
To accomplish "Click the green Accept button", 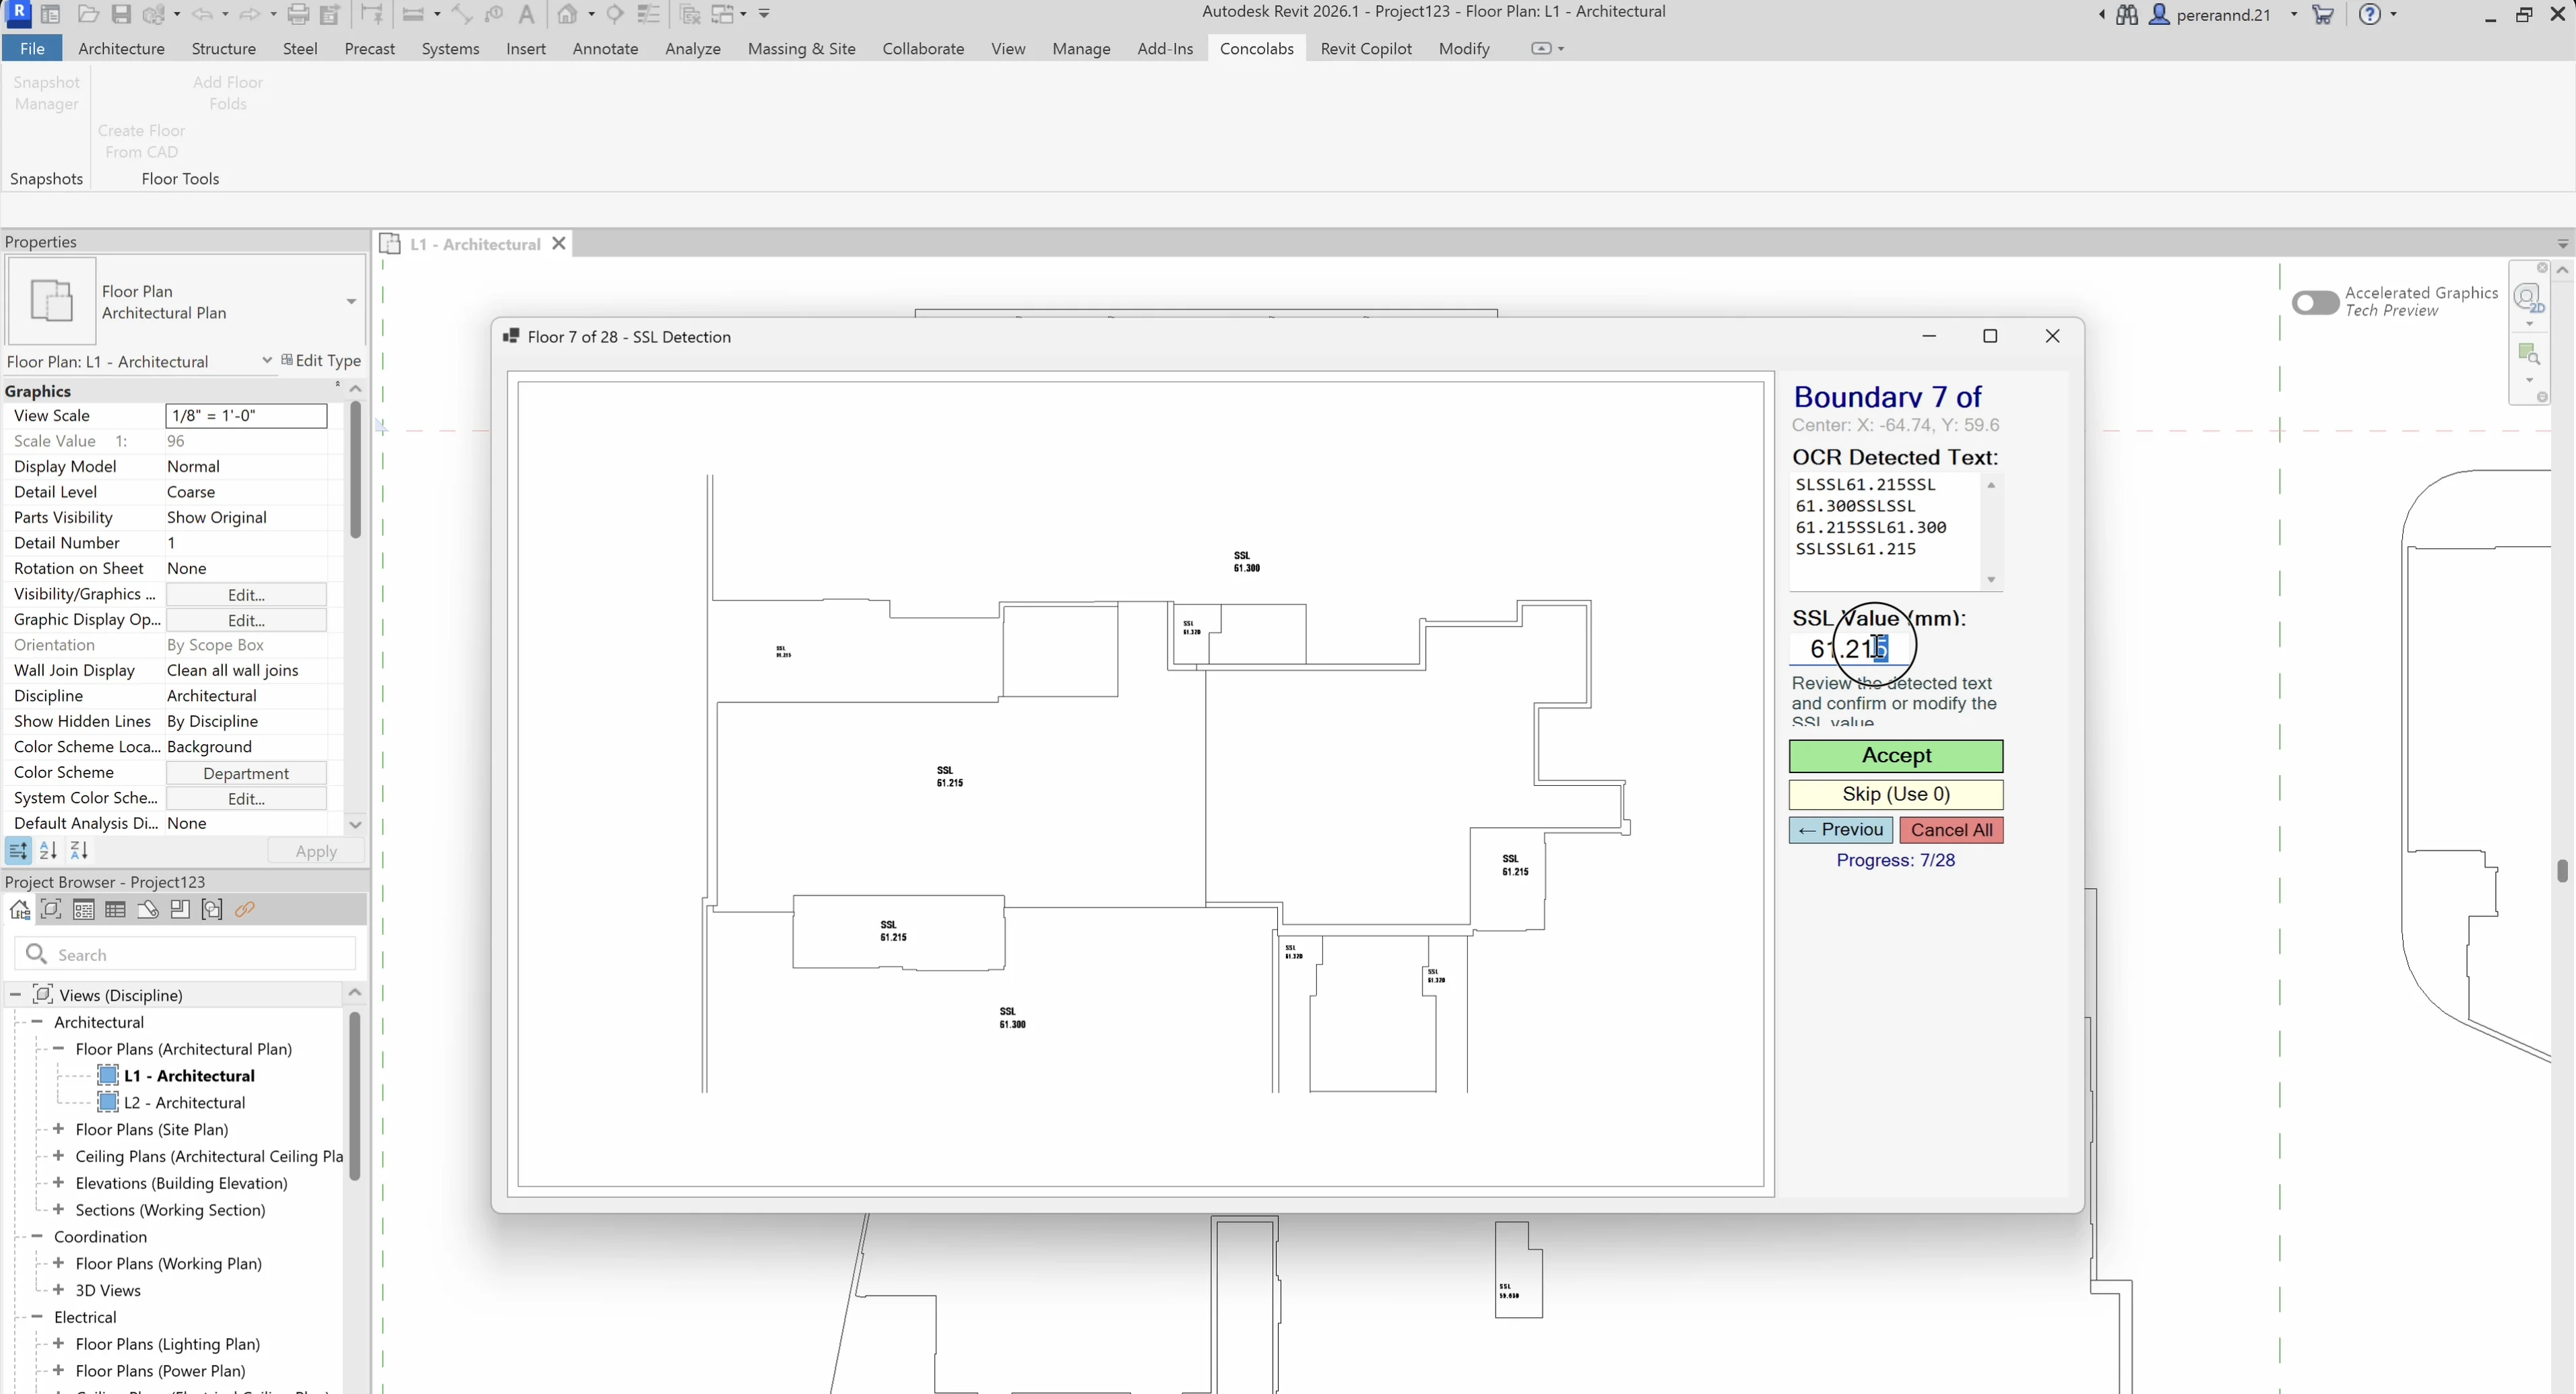I will pos(1895,756).
